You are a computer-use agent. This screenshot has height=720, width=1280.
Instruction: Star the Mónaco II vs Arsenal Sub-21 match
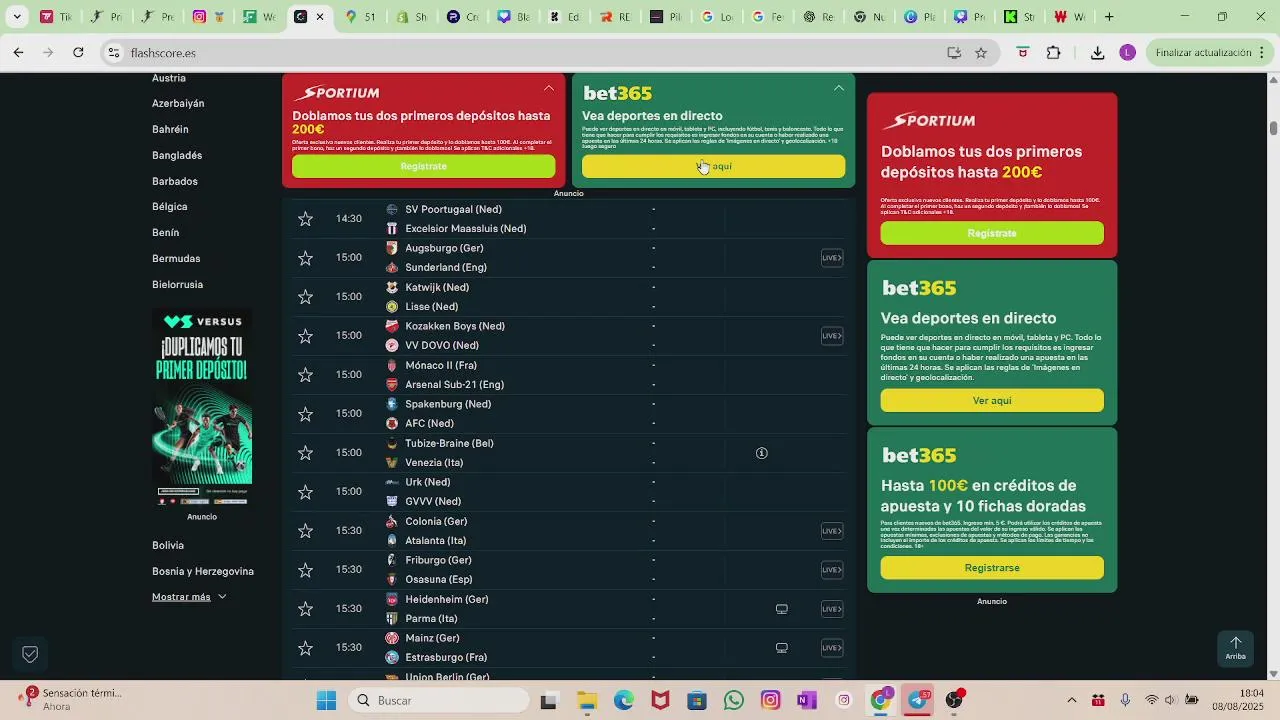[305, 375]
